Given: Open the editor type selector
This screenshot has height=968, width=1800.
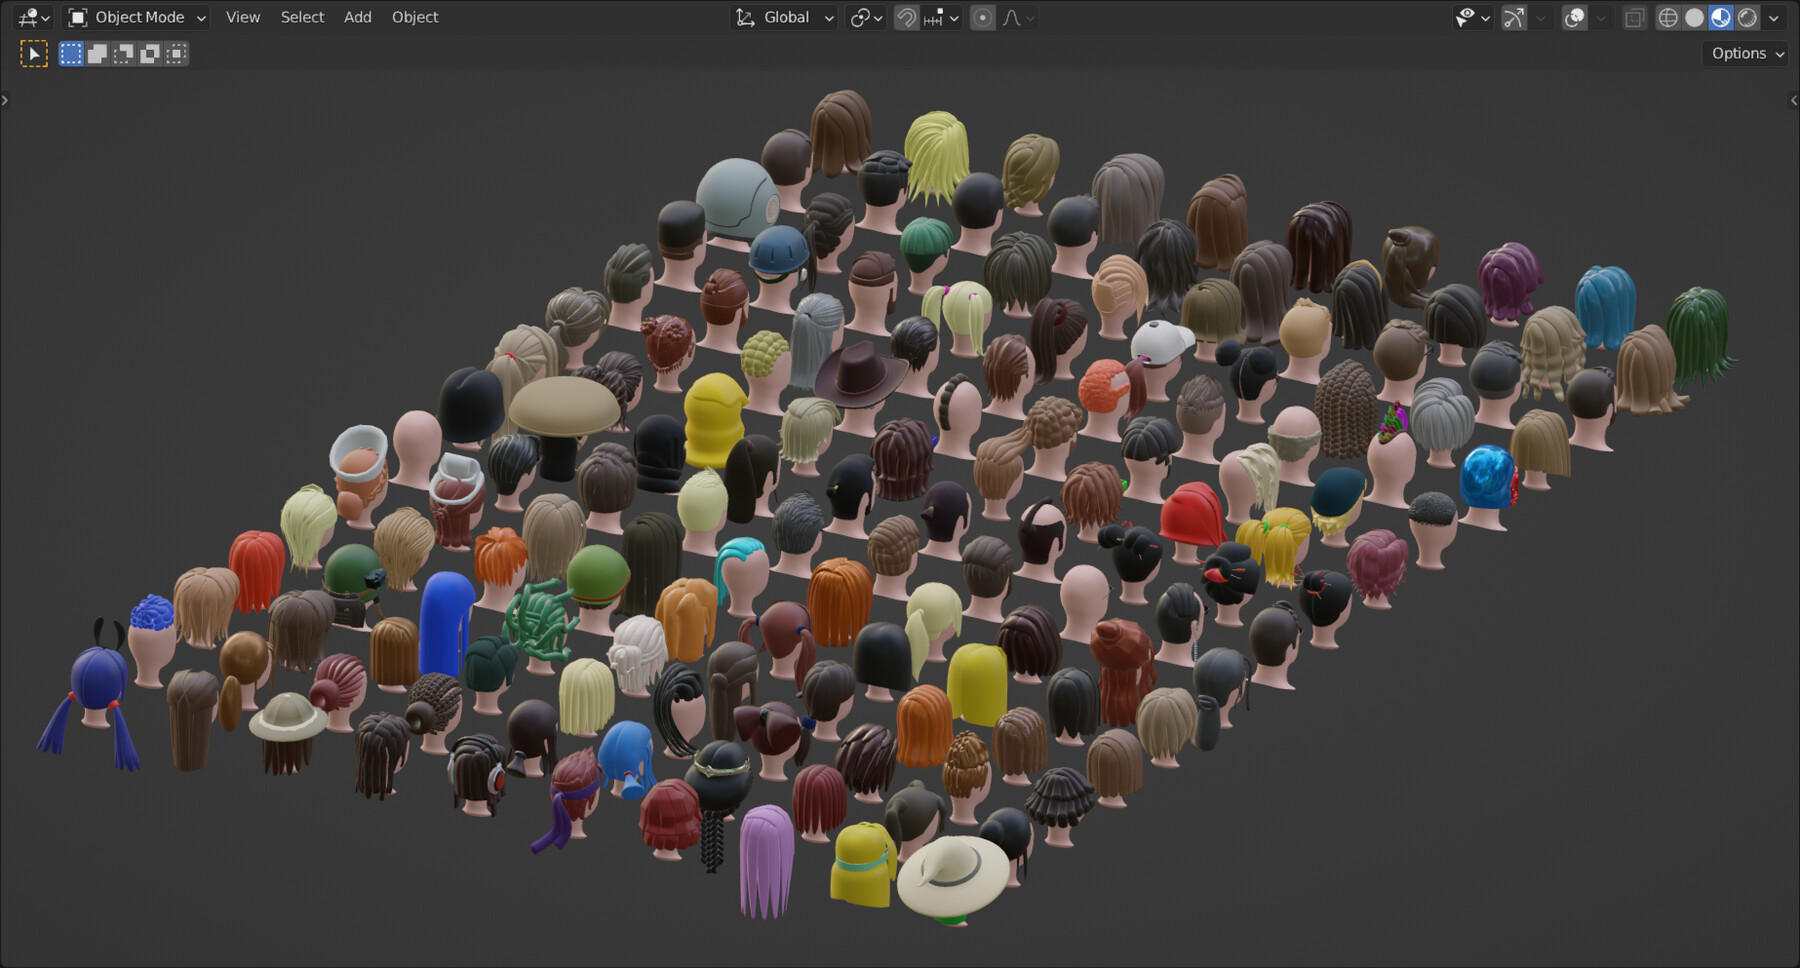Looking at the screenshot, I should tap(30, 17).
